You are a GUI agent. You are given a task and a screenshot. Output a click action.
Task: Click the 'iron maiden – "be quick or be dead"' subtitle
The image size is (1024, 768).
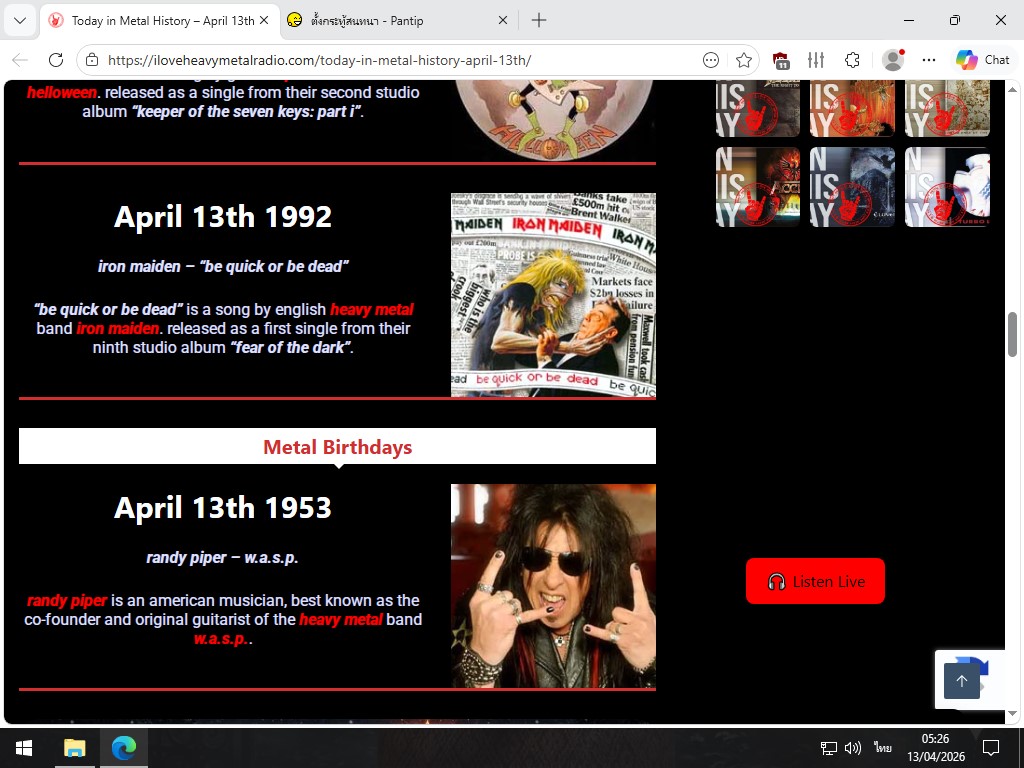(223, 266)
